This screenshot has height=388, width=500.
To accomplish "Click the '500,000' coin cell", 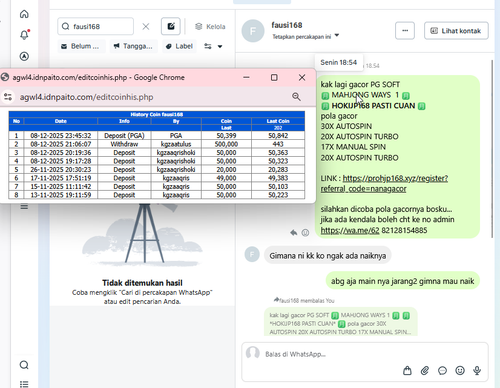I will (x=226, y=144).
